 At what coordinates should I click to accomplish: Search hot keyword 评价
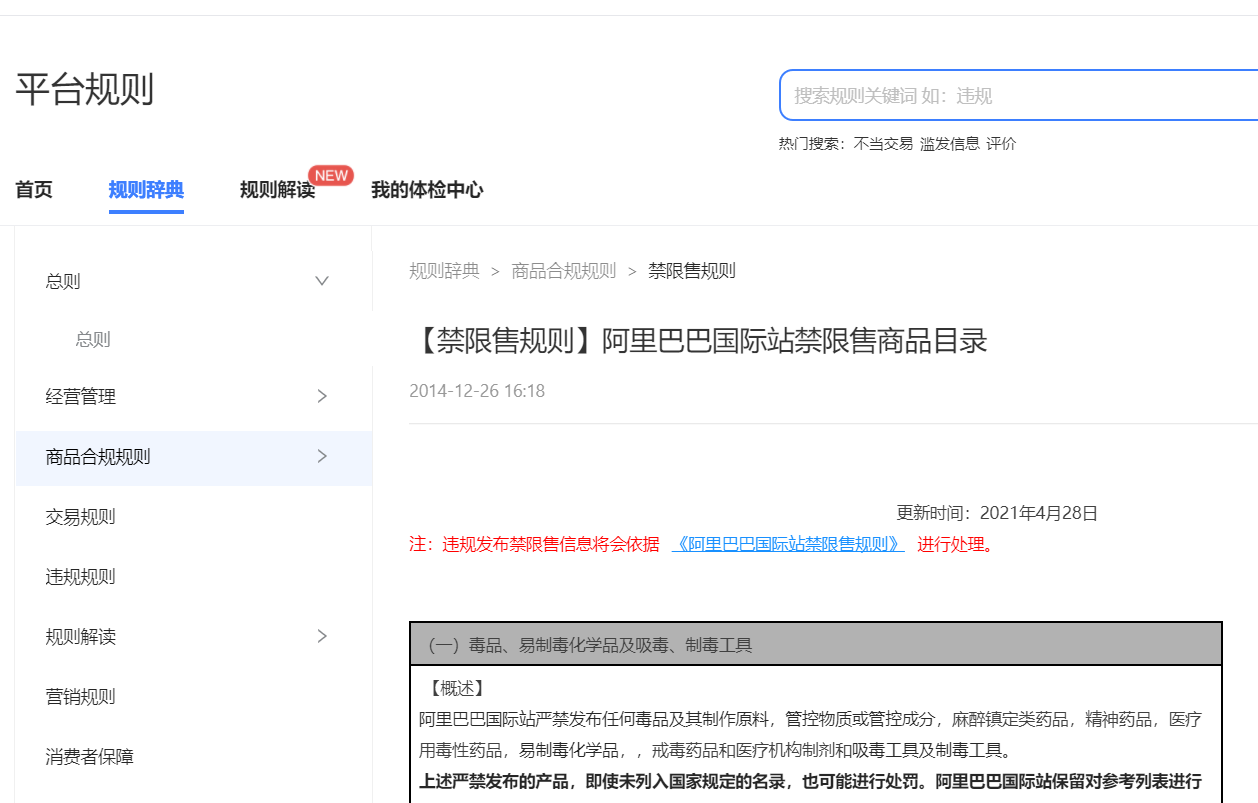click(1001, 144)
